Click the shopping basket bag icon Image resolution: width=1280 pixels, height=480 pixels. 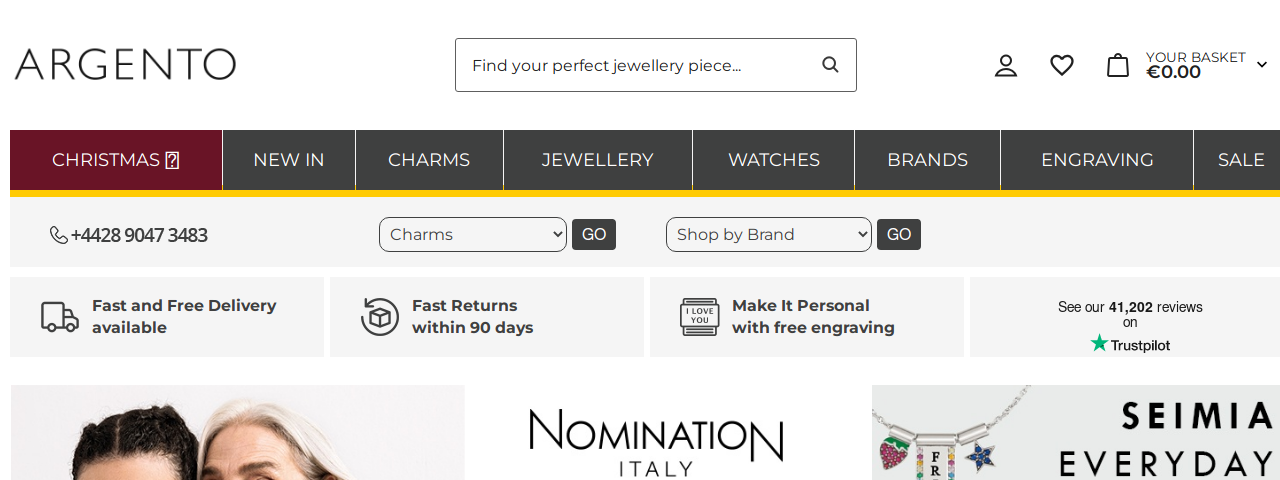[1118, 66]
